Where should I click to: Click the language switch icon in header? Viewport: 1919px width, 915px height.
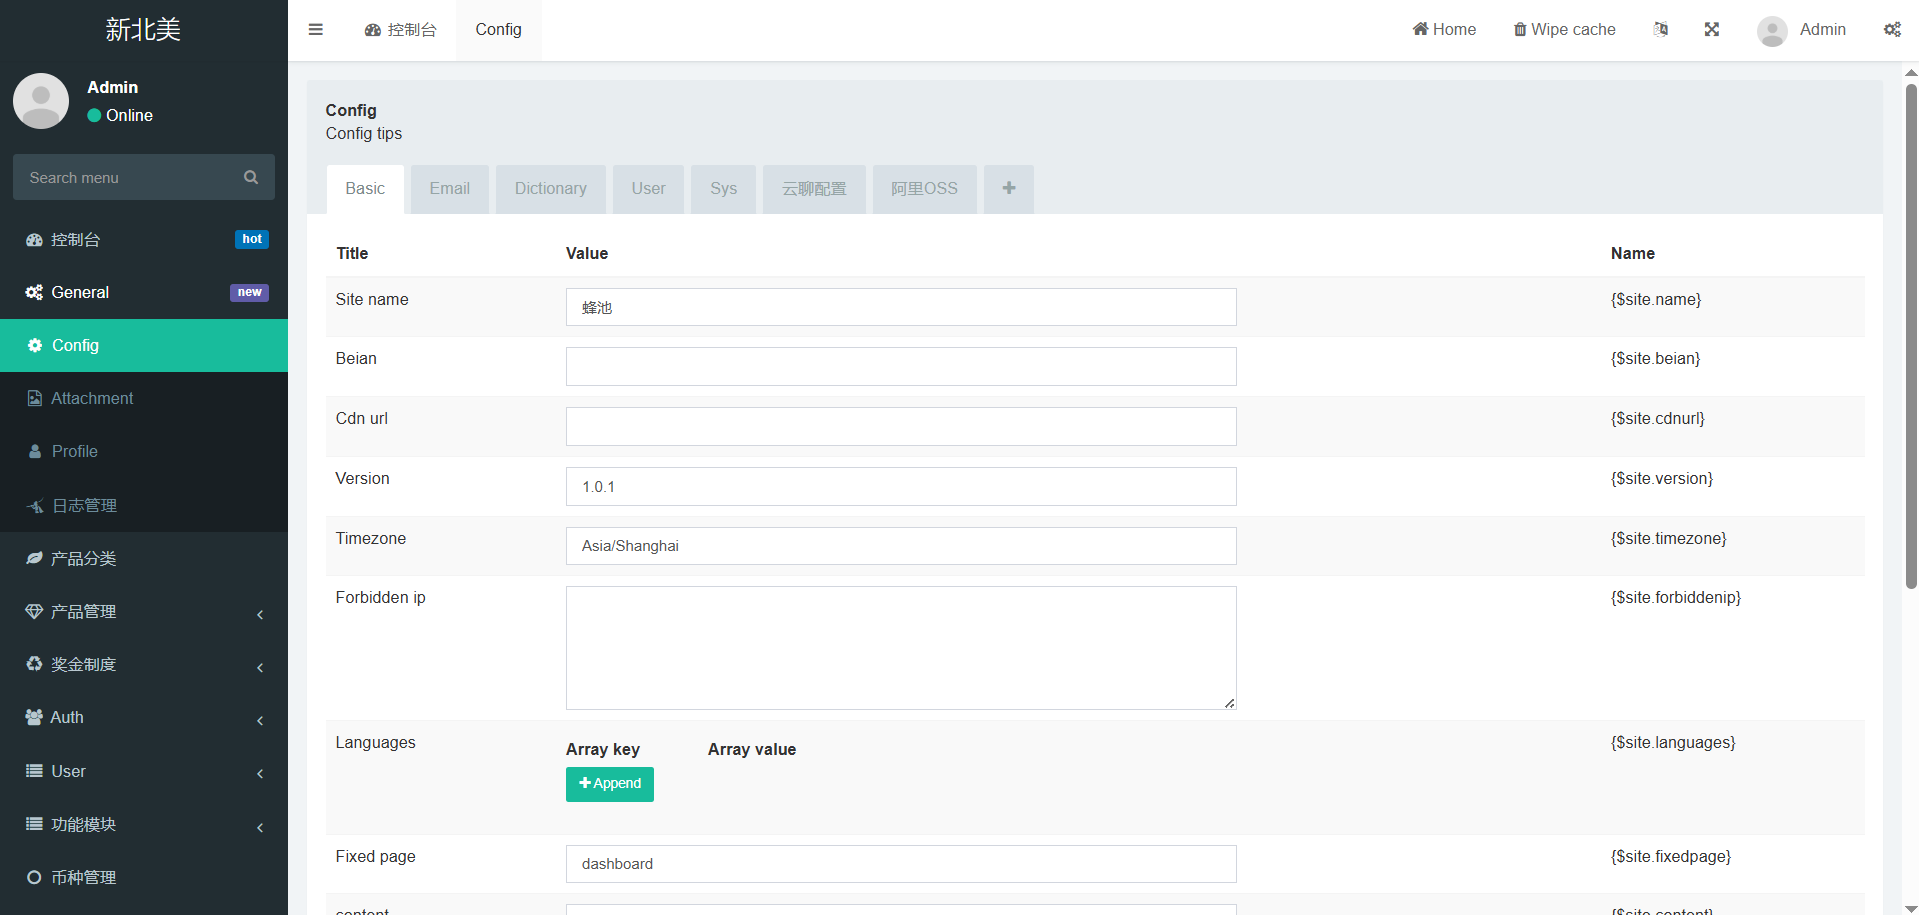1660,30
